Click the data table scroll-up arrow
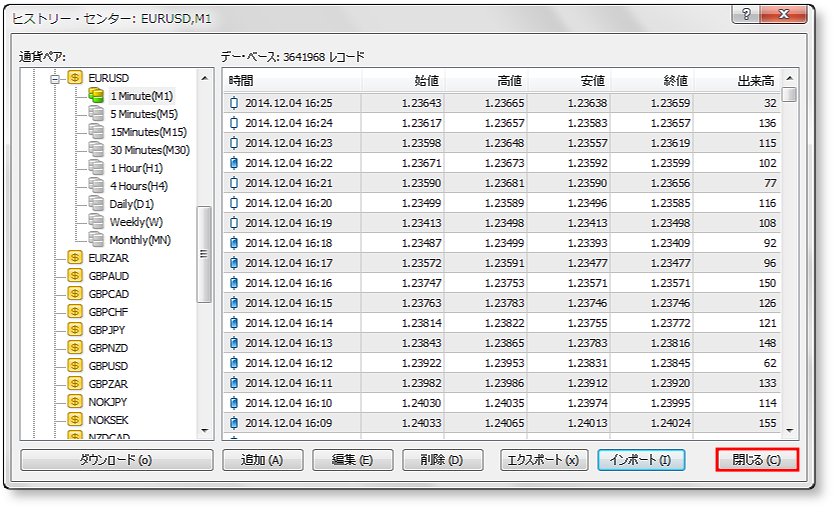Image resolution: width=833 pixels, height=507 pixels. (790, 78)
